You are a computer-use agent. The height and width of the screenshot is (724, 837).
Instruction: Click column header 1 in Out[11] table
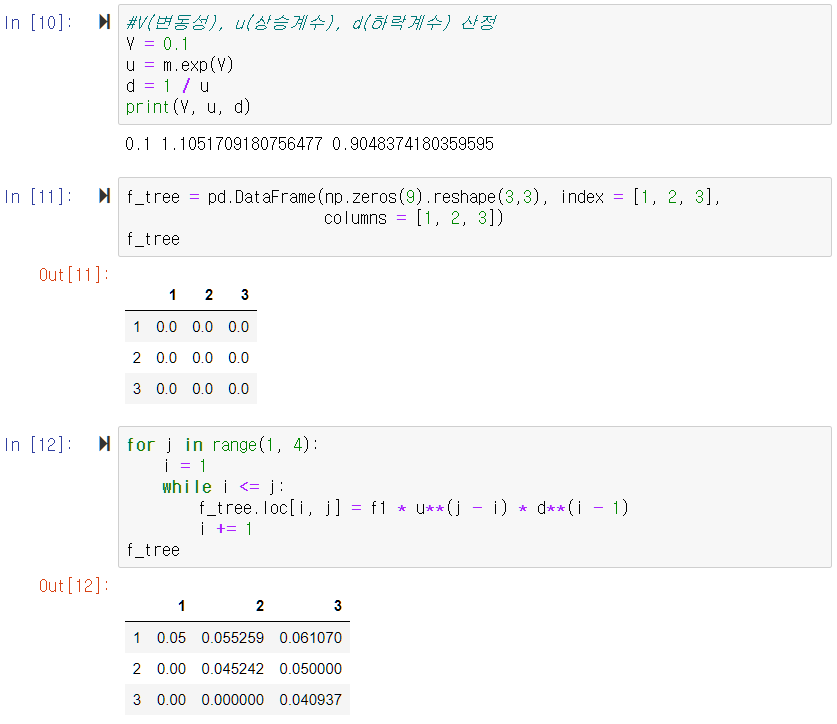[172, 295]
